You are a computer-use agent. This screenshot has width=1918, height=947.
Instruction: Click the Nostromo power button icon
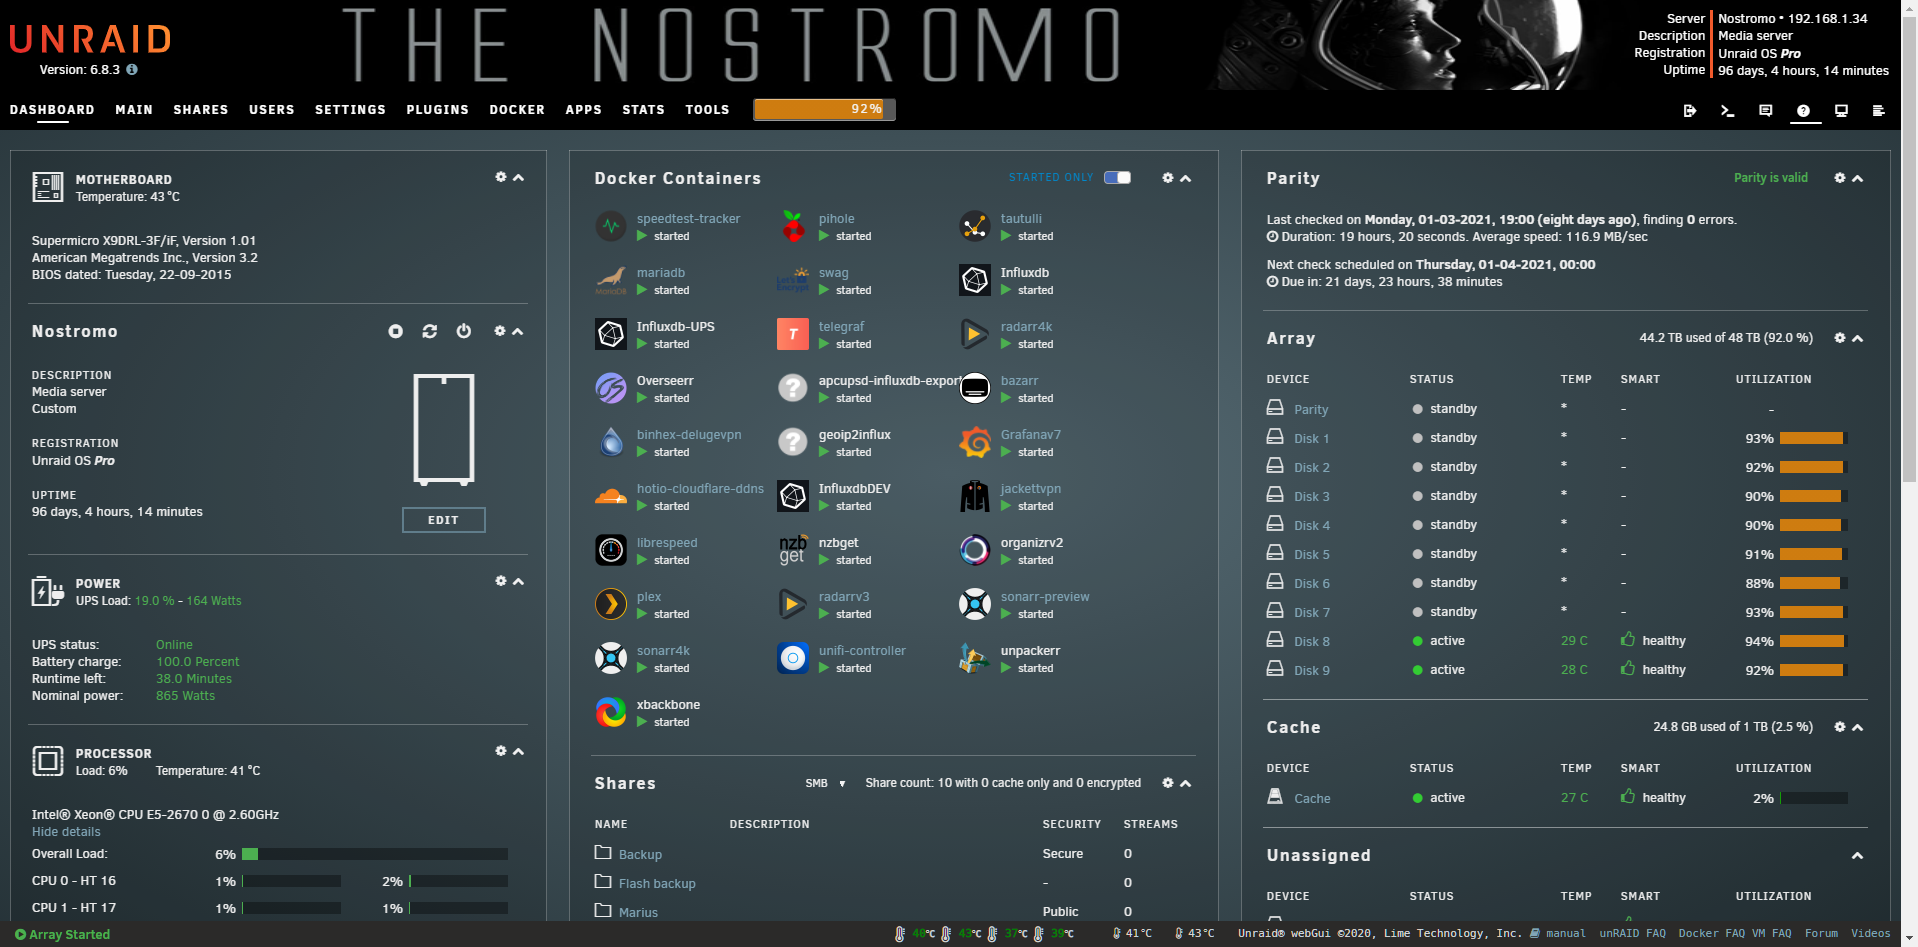click(464, 331)
